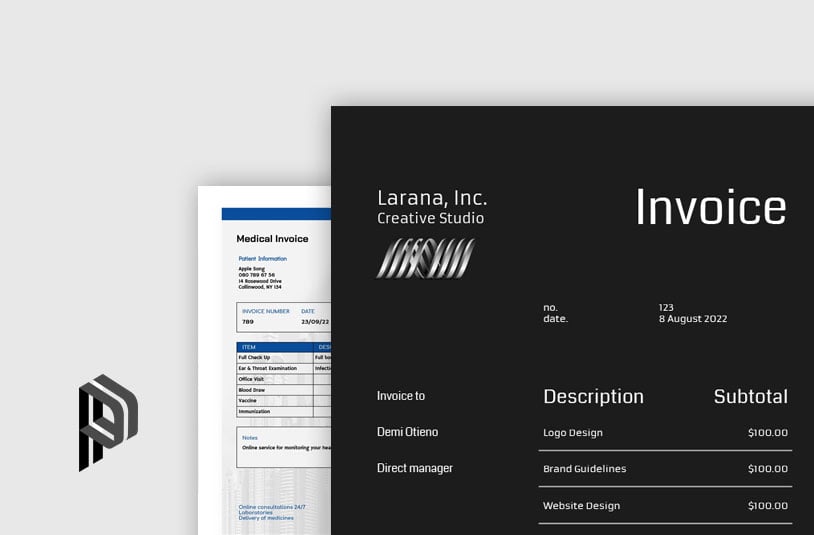Click the large Invoice heading
This screenshot has height=535, width=814.
point(710,207)
